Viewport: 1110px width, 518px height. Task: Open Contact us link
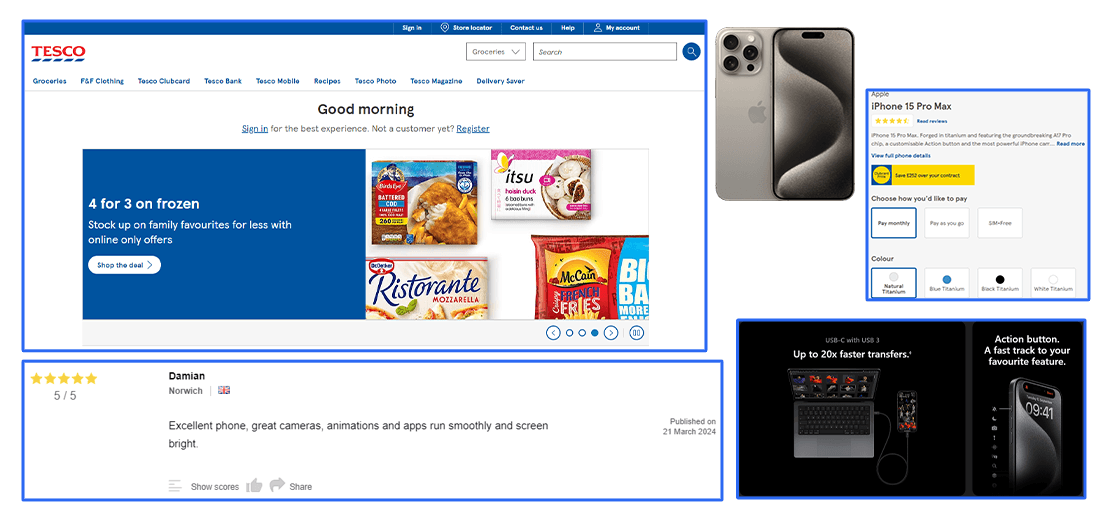tap(526, 28)
